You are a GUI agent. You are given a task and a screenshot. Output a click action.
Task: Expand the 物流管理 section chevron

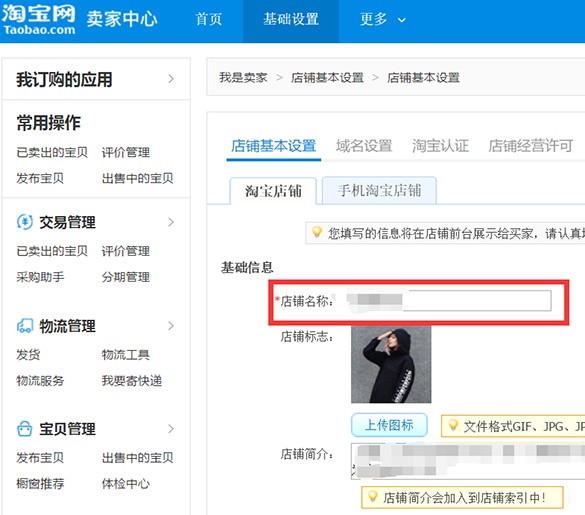coord(171,326)
